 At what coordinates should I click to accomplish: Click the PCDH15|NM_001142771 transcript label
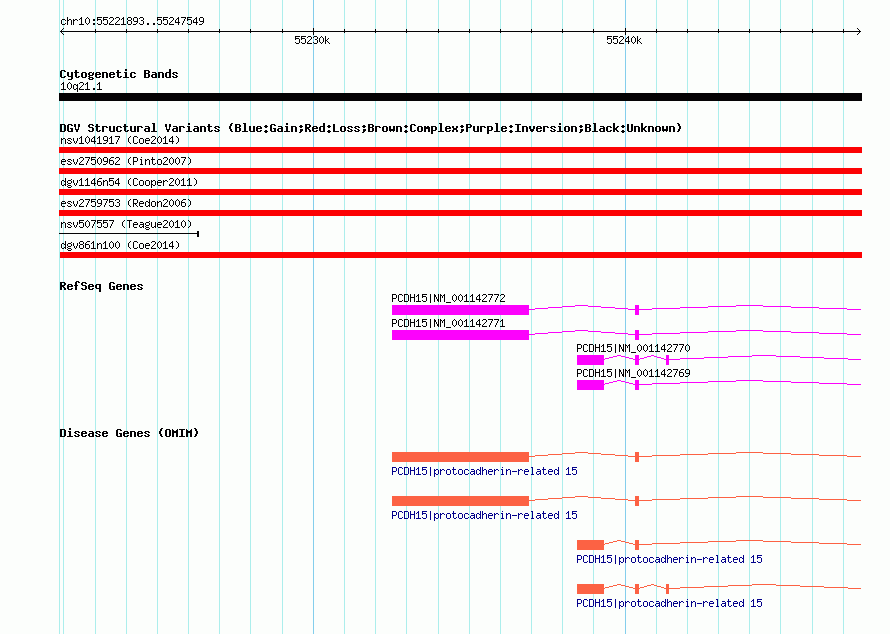point(448,323)
